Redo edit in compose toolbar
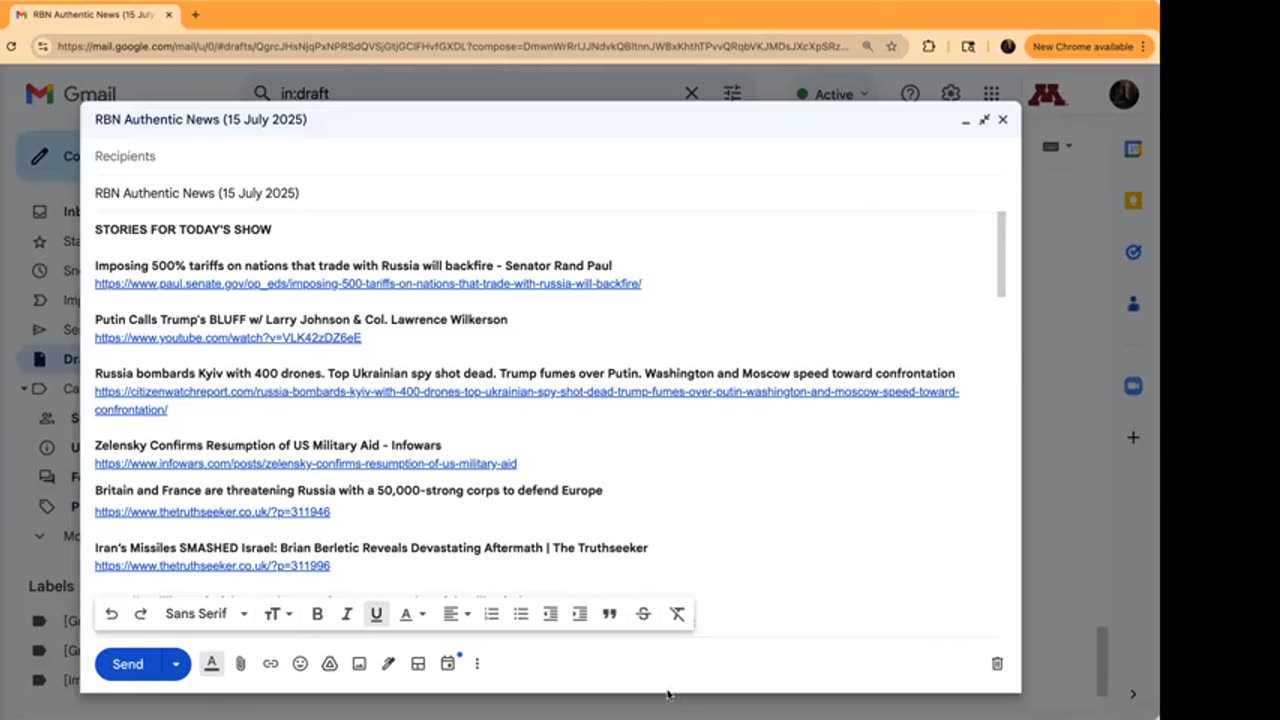The width and height of the screenshot is (1280, 720). pos(141,614)
